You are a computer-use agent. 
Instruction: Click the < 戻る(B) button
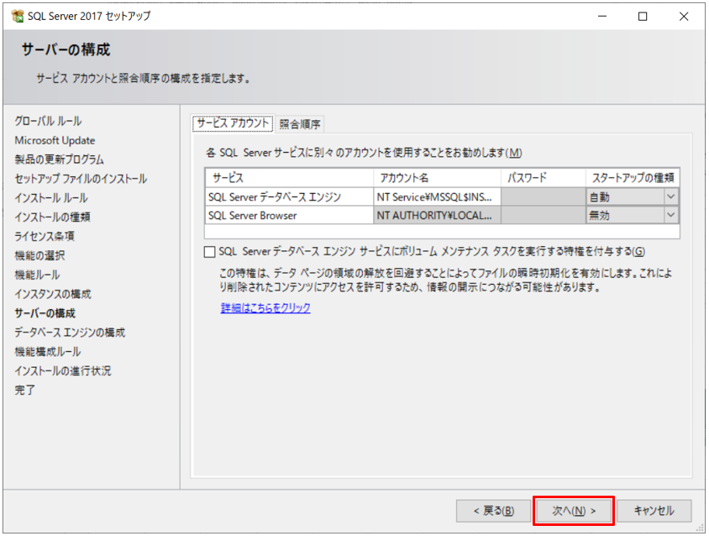(493, 511)
